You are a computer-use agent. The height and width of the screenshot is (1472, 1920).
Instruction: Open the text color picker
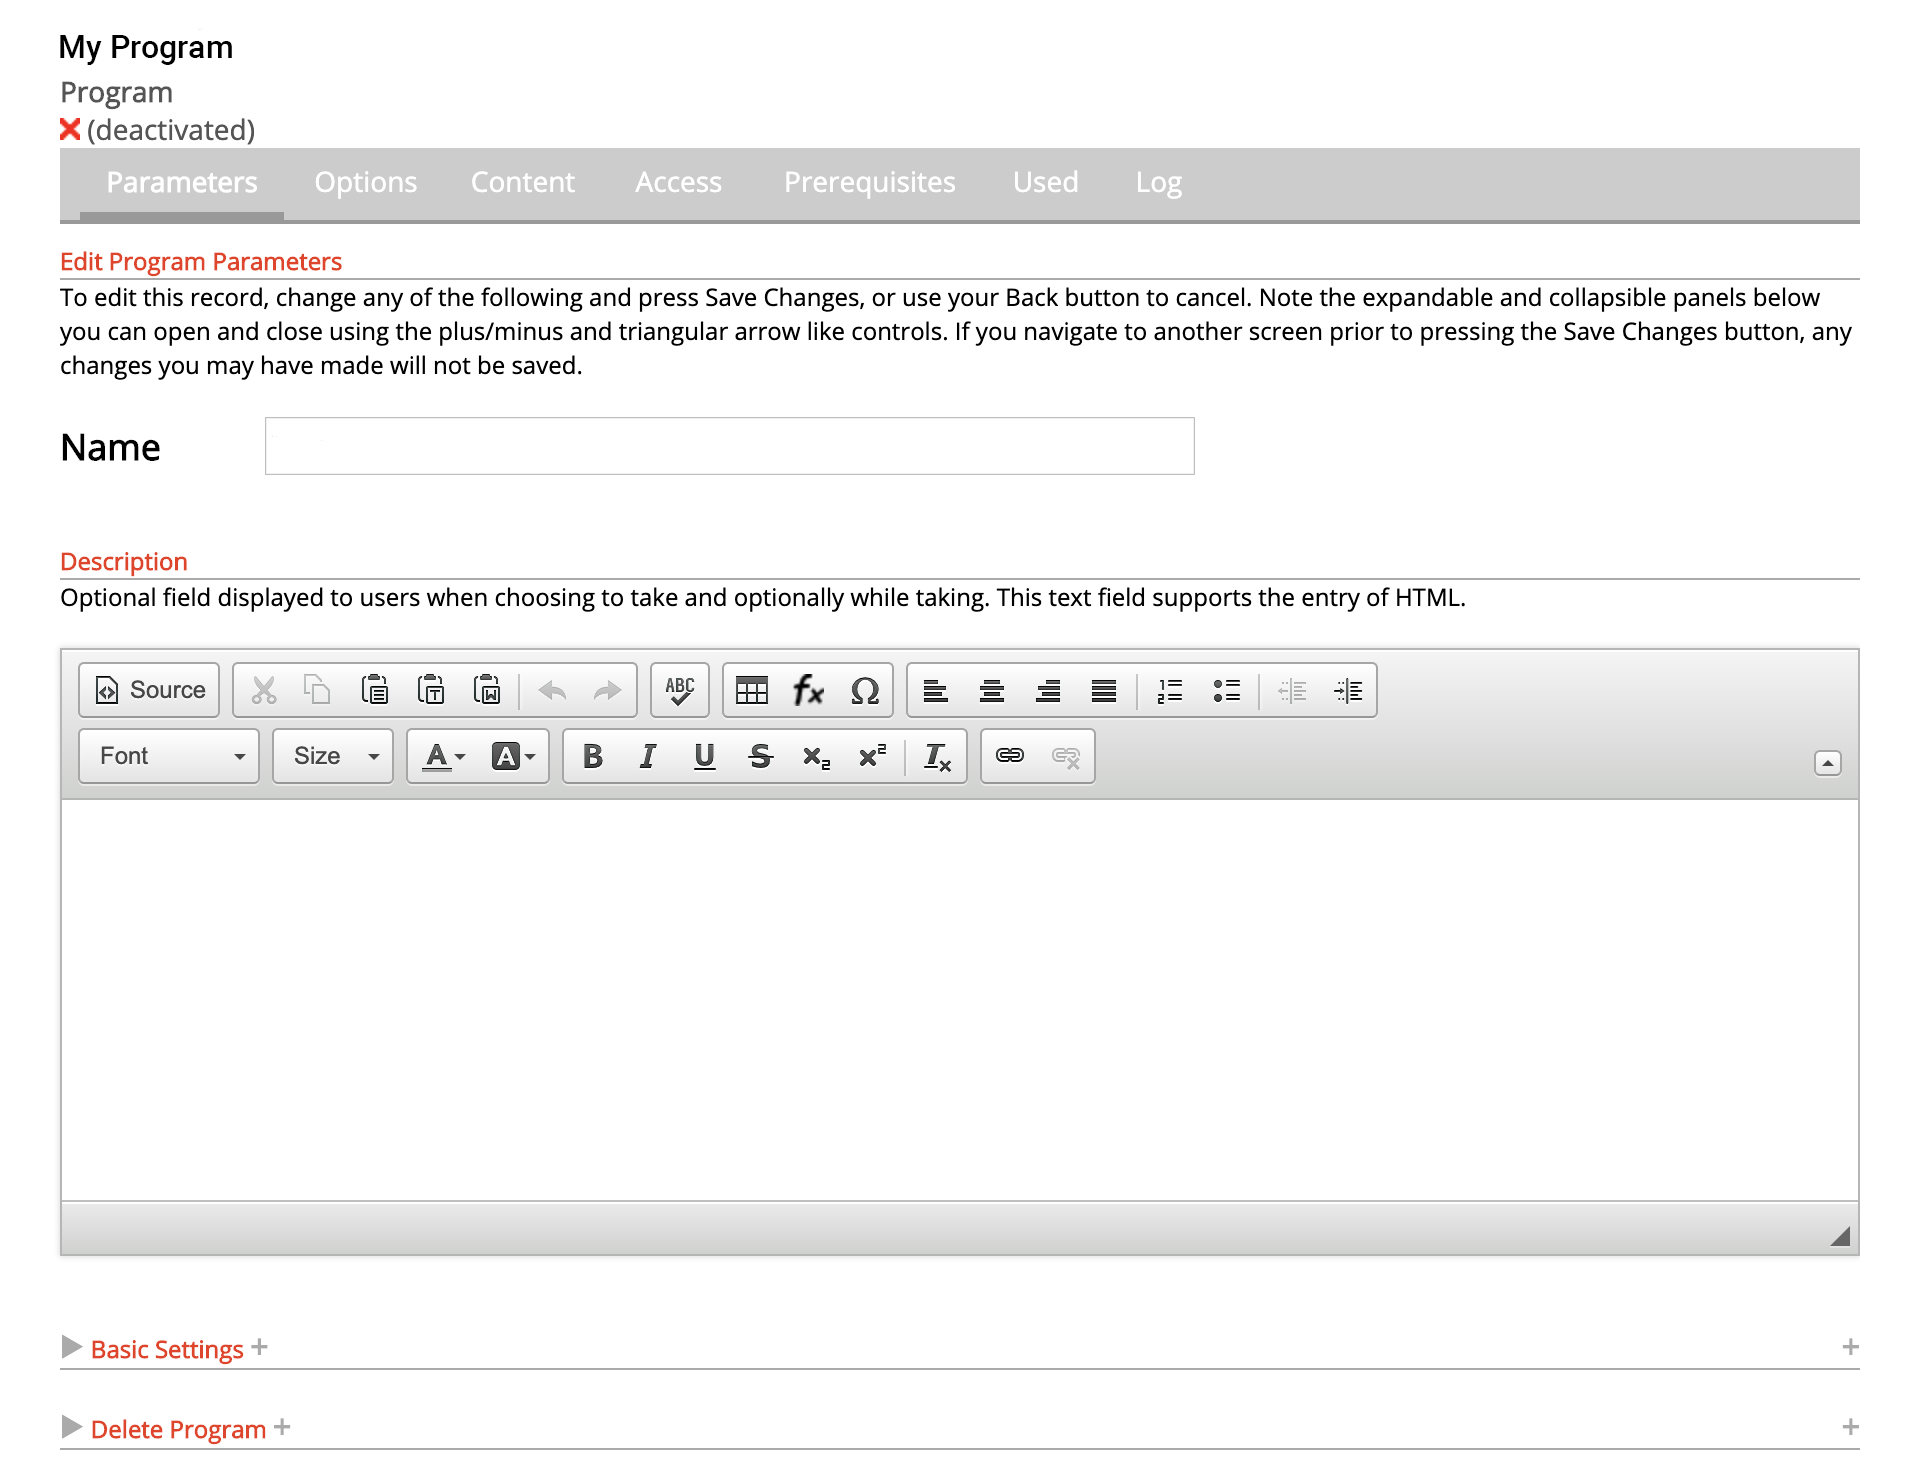click(444, 756)
